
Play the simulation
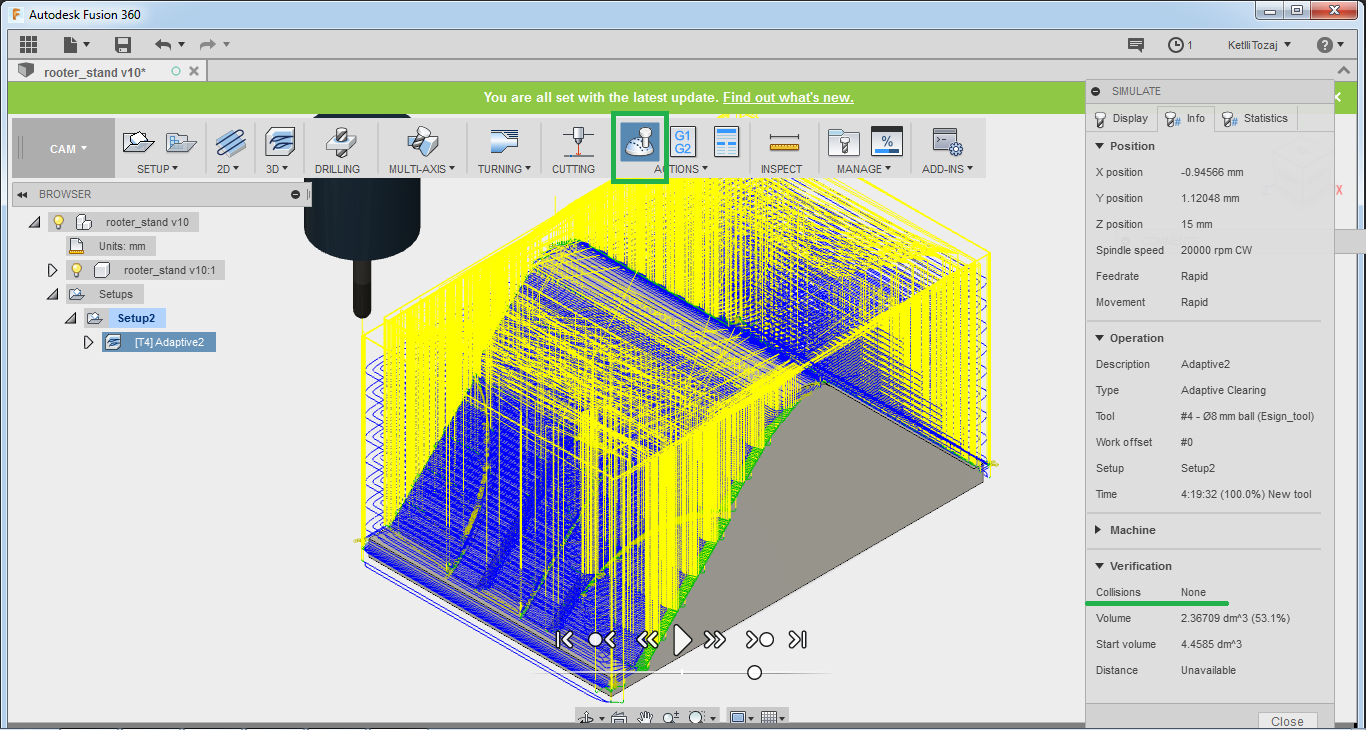click(682, 639)
